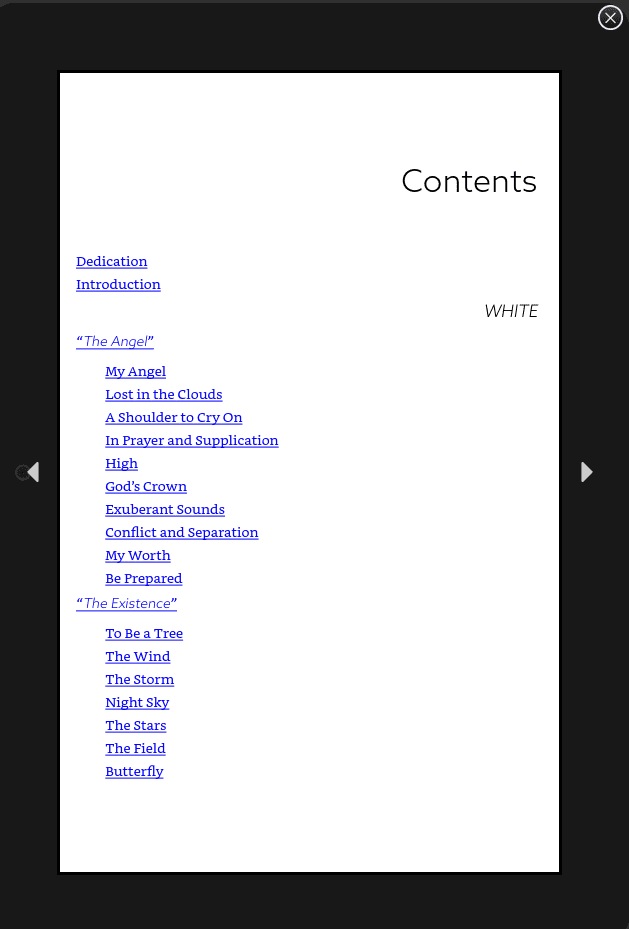Close the book preview viewer
Screen dimensions: 629x929
click(x=610, y=17)
